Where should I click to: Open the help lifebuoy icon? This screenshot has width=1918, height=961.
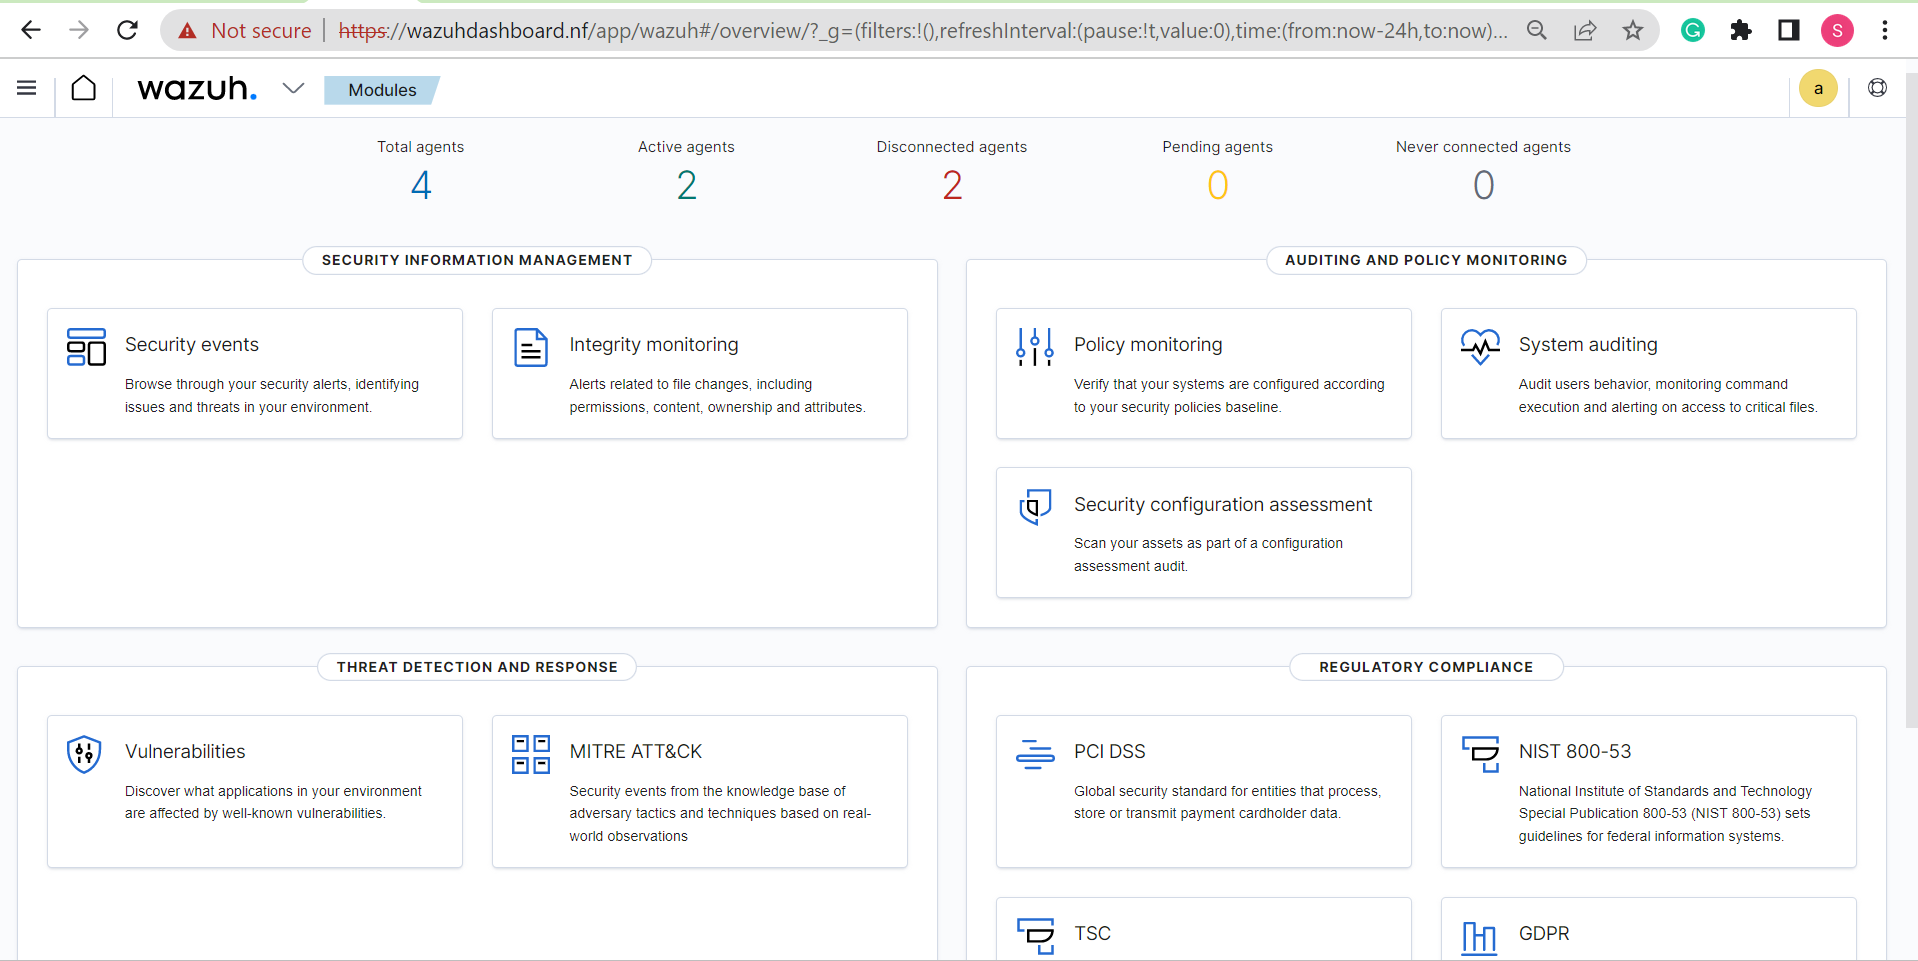[1877, 88]
